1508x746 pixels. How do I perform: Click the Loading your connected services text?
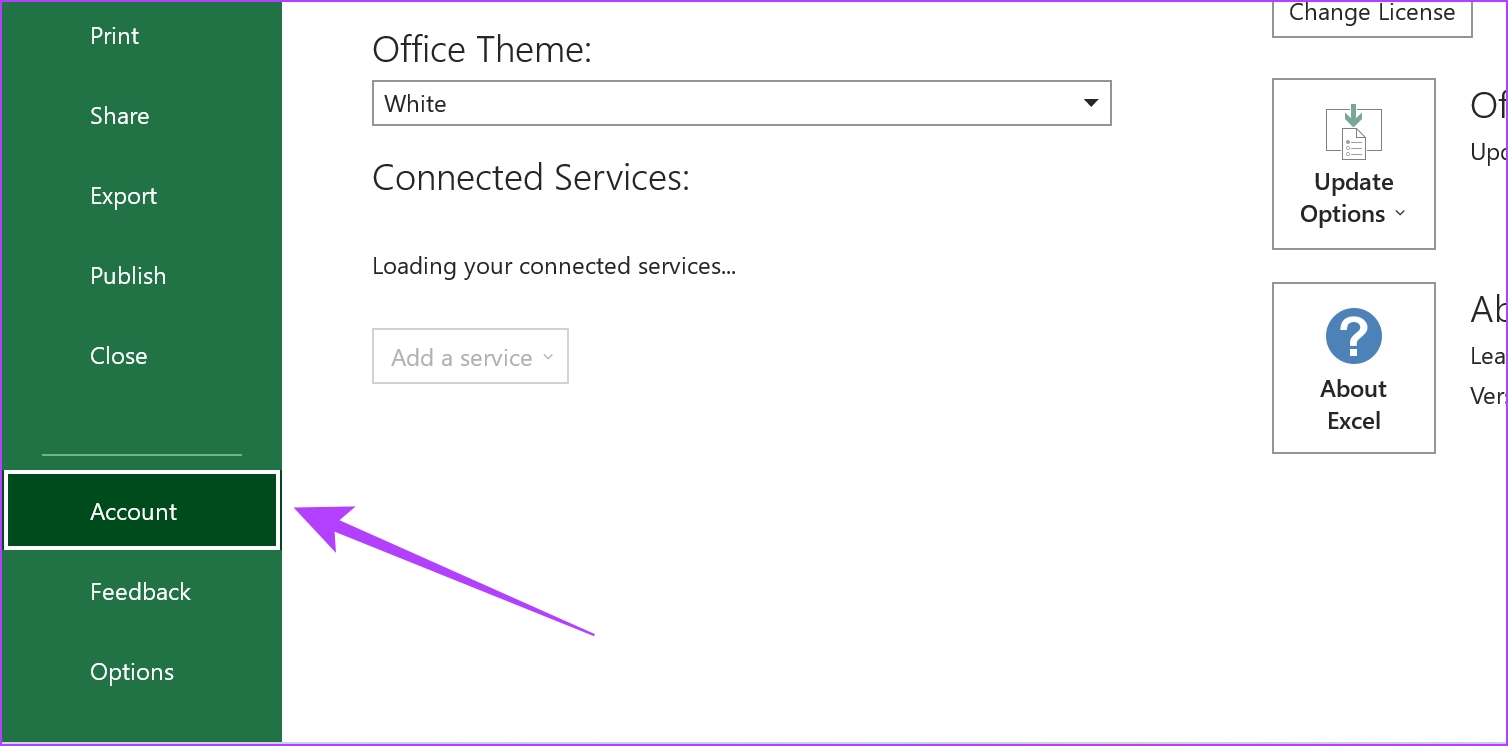click(x=554, y=266)
